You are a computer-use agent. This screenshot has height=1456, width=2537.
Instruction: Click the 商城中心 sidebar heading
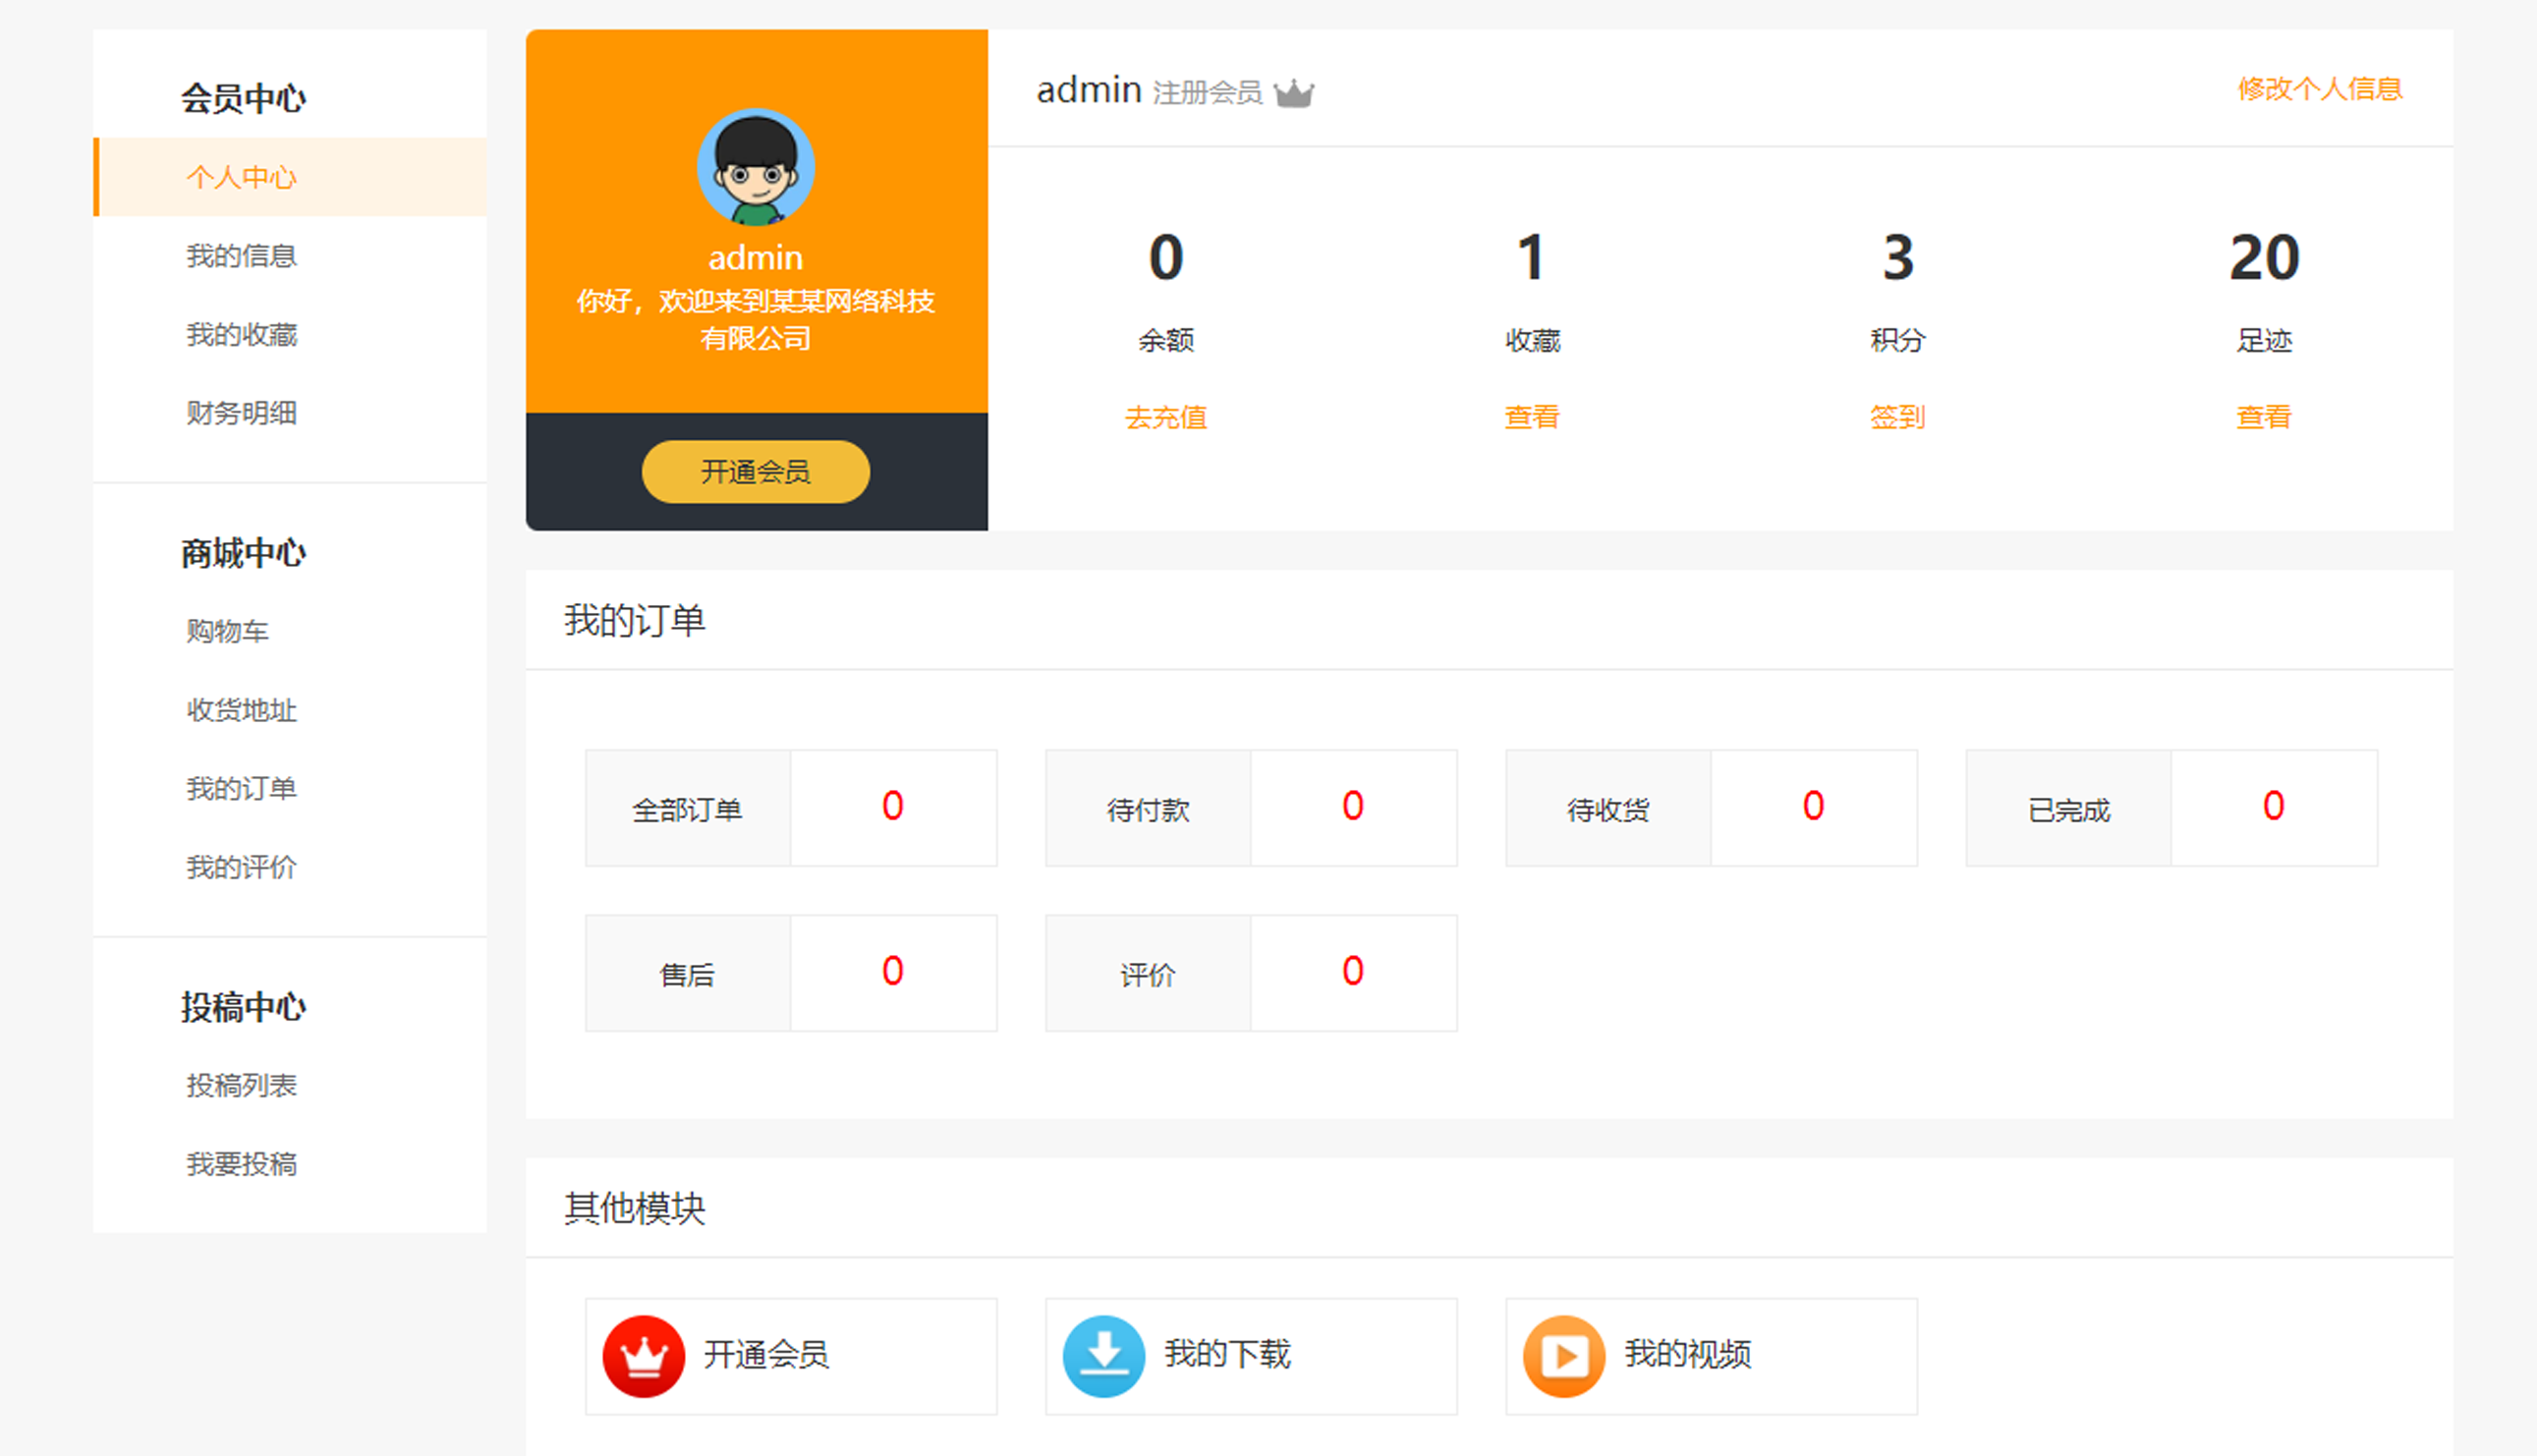coord(243,553)
